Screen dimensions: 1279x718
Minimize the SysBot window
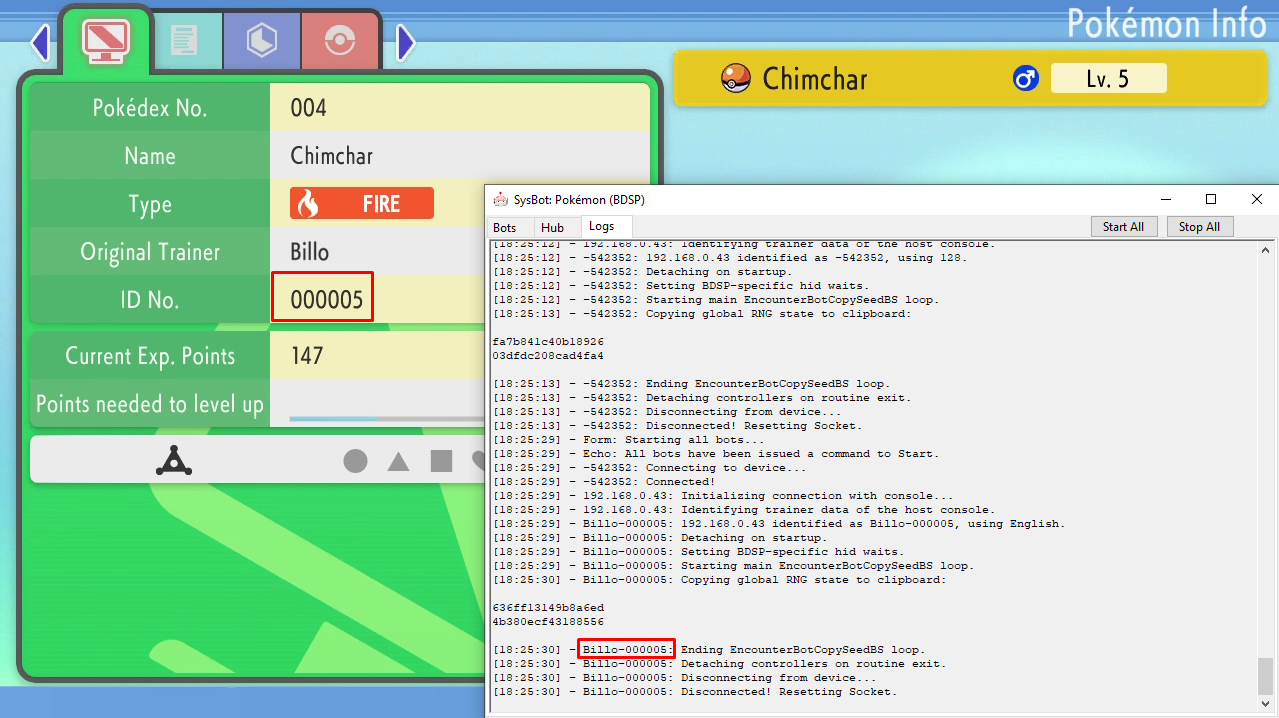pyautogui.click(x=1164, y=199)
